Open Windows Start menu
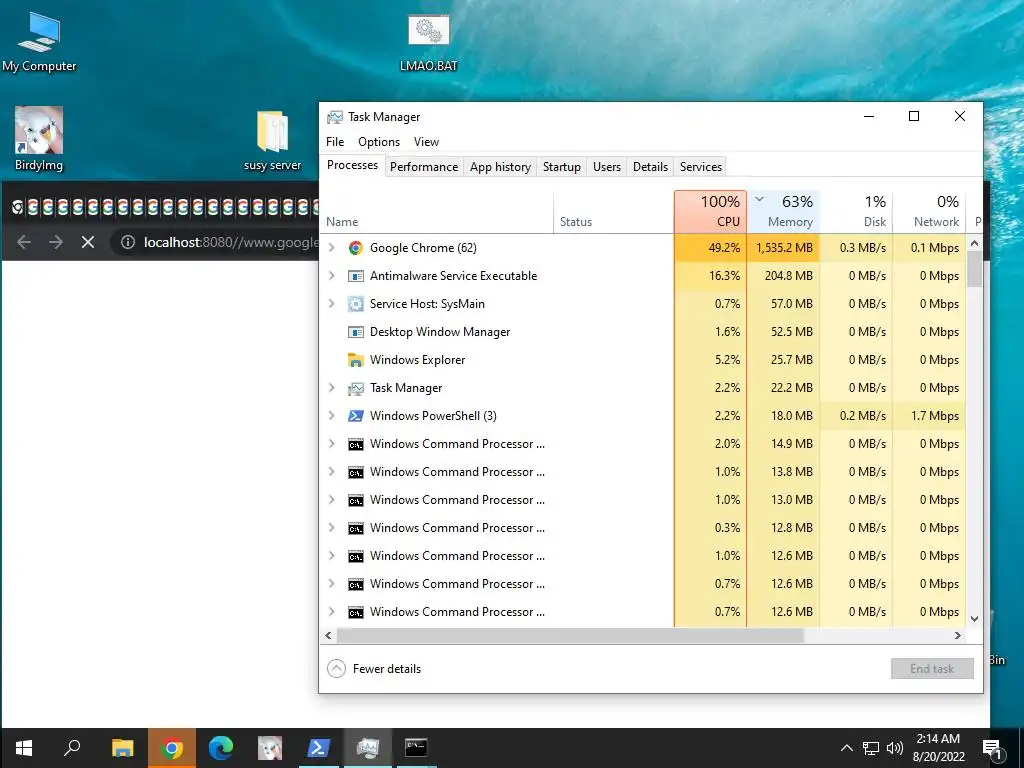The image size is (1024, 768). click(24, 748)
